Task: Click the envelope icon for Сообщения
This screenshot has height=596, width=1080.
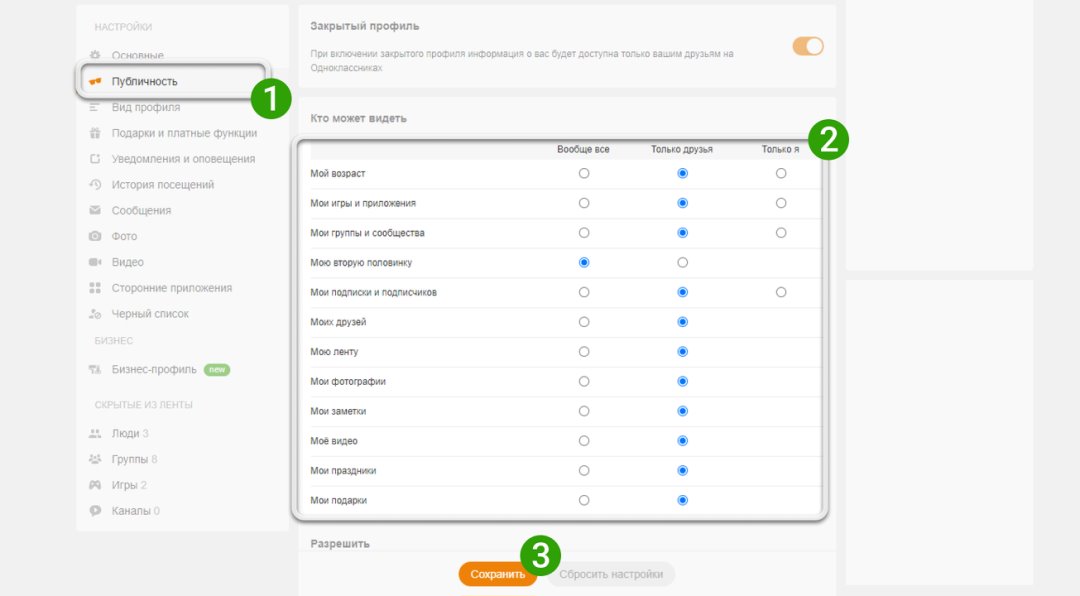Action: tap(95, 211)
